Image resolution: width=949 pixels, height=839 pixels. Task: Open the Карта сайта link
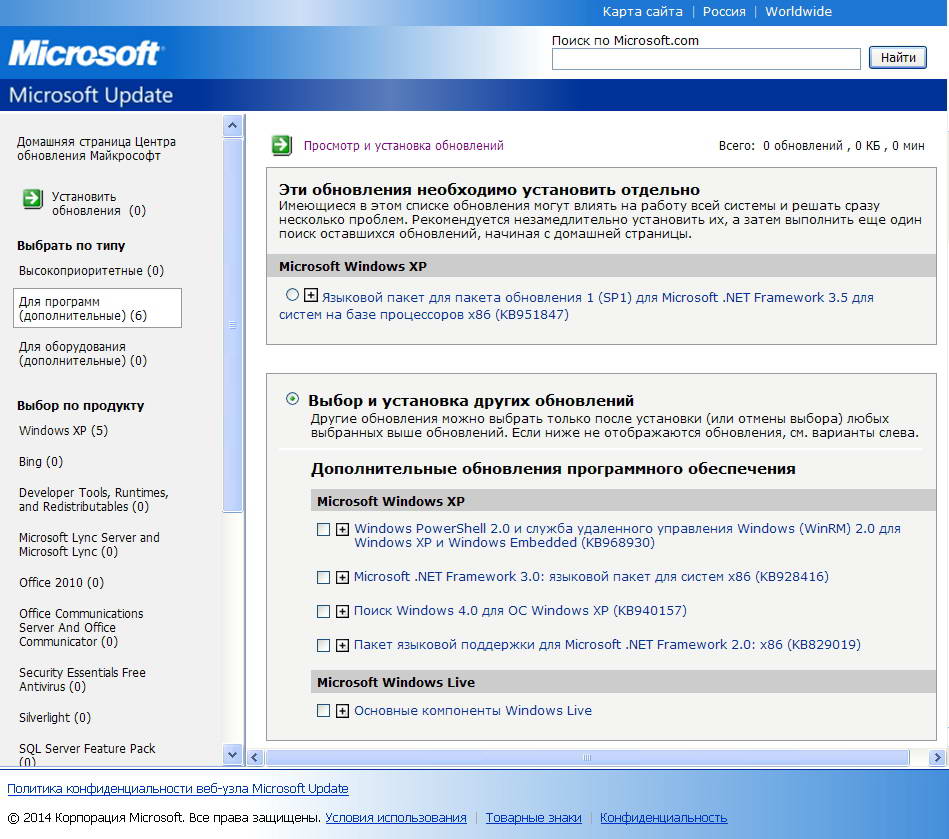[642, 12]
